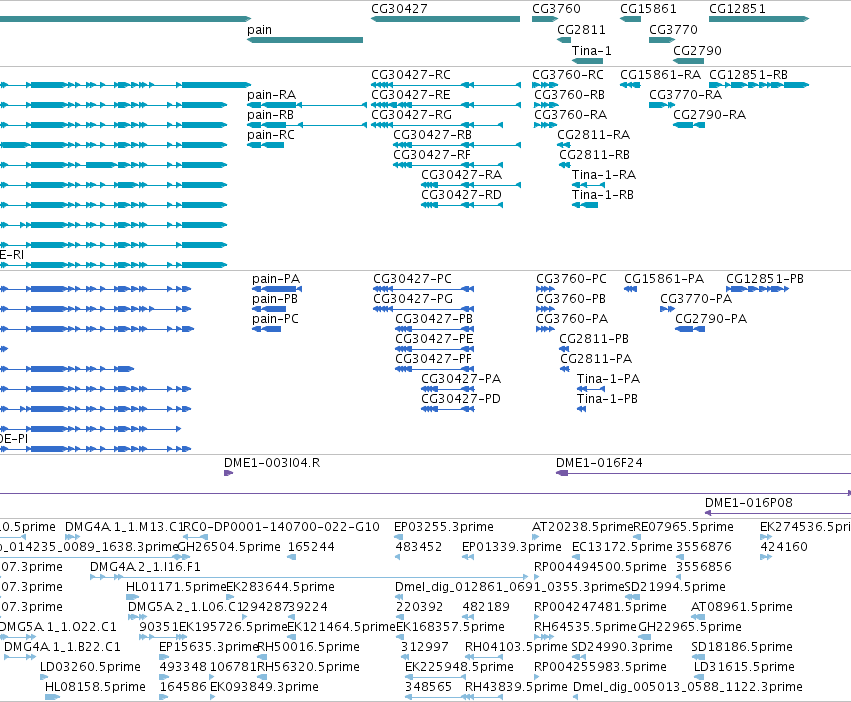851x702 pixels.
Task: Click the CG30427-RD transcript label
Action: pos(461,195)
